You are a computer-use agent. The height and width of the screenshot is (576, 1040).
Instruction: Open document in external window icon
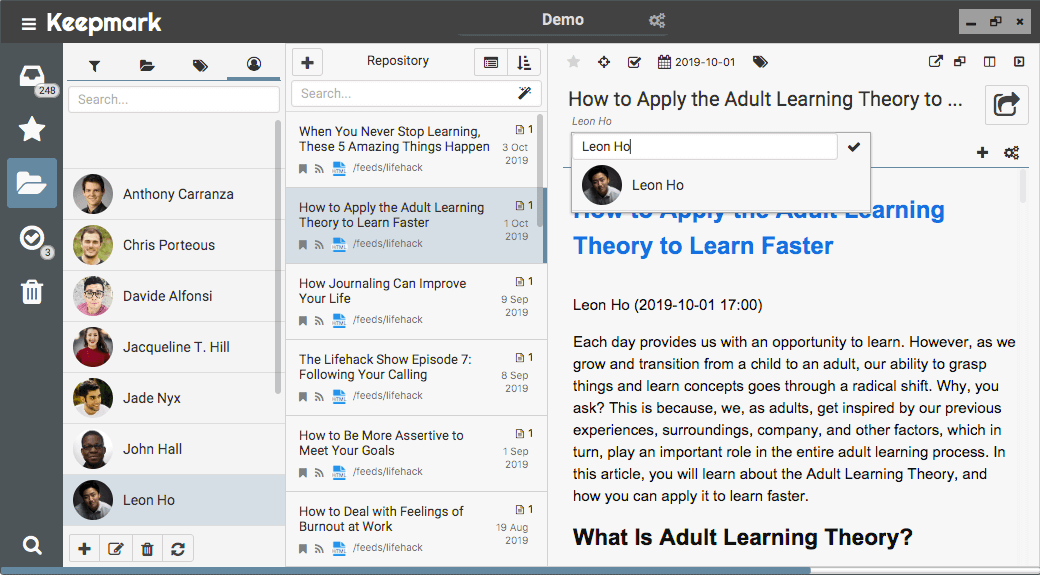click(x=936, y=62)
